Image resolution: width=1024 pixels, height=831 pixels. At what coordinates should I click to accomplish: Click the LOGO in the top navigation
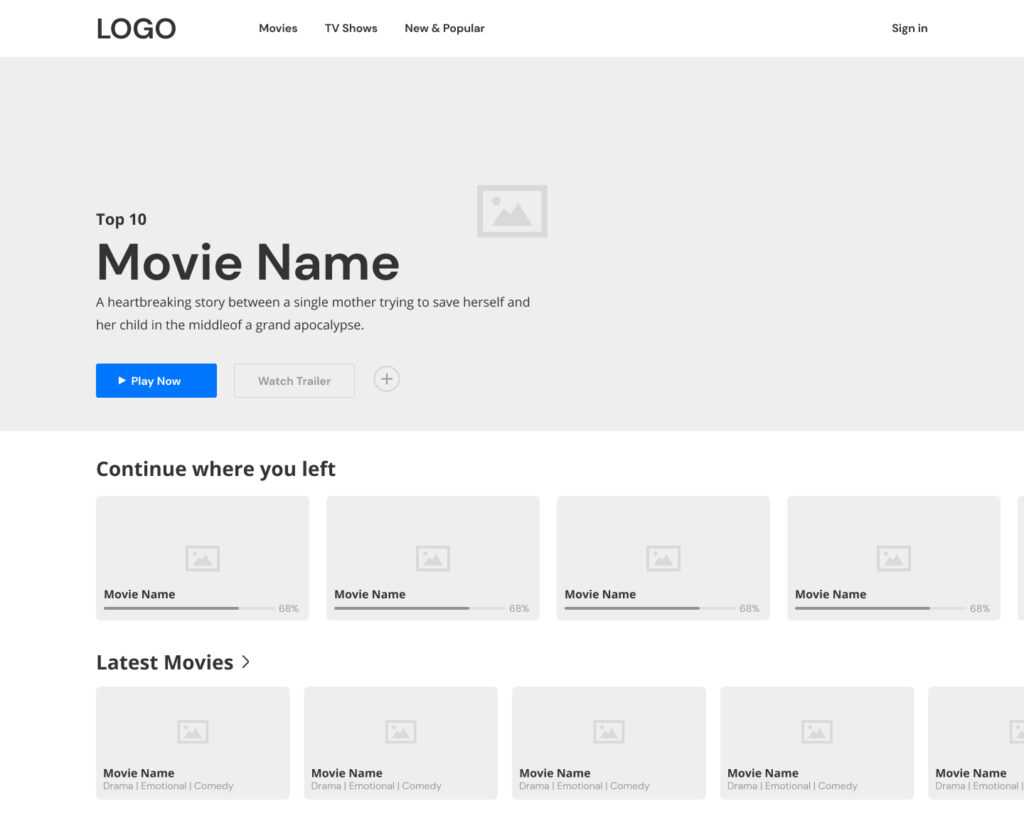[135, 28]
